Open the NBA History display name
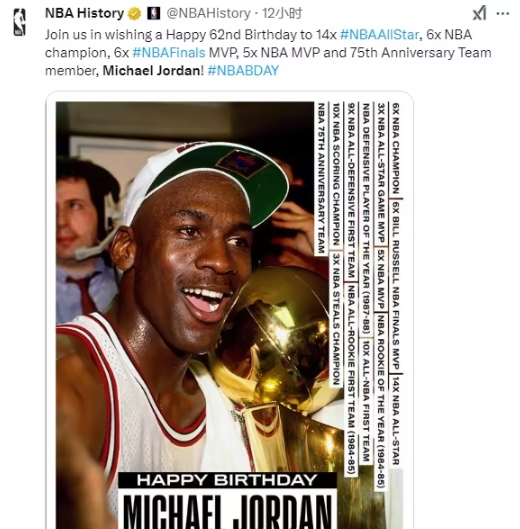This screenshot has width=520, height=529. (84, 13)
